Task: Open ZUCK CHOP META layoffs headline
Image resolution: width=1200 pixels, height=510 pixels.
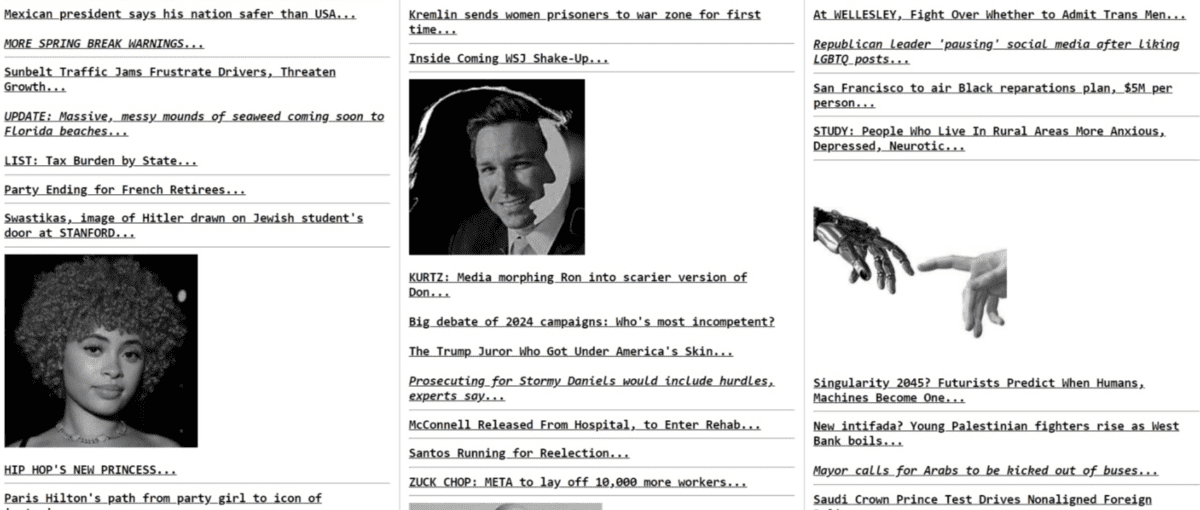Action: tap(578, 483)
